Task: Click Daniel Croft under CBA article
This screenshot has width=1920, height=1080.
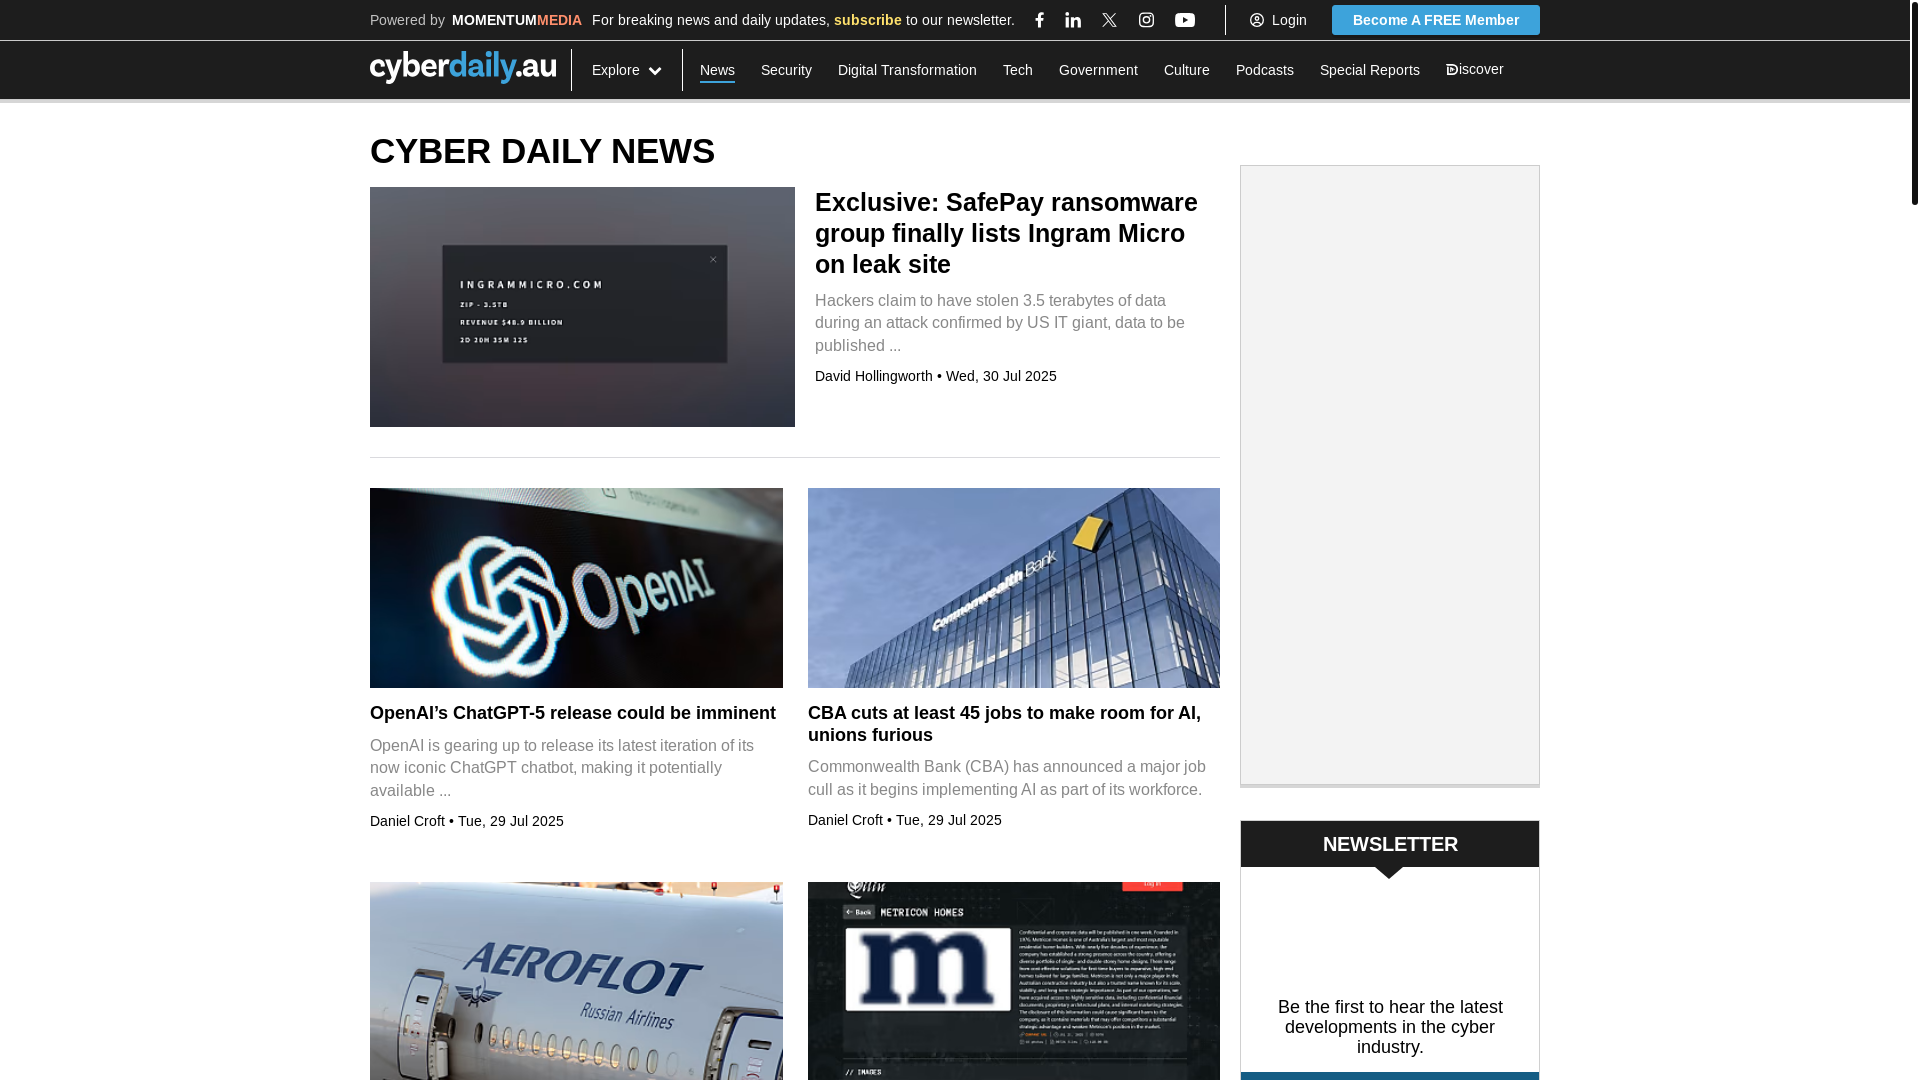Action: 845,820
